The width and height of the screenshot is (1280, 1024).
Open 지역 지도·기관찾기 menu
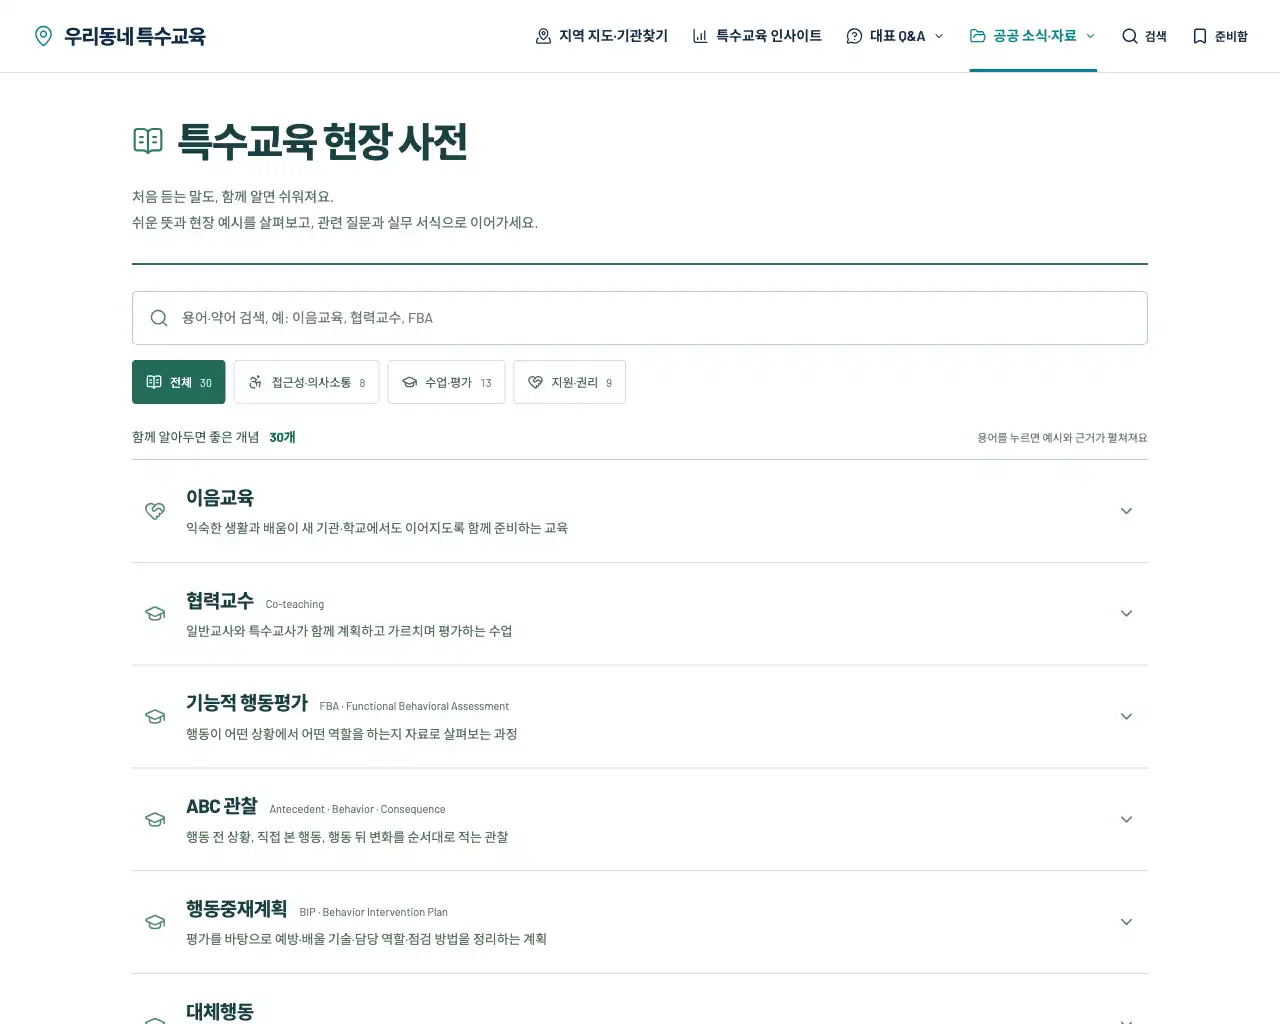[602, 36]
